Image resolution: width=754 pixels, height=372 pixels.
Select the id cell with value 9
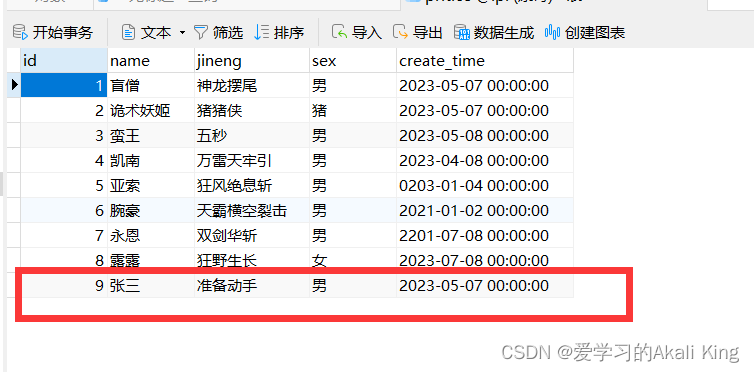pos(64,285)
